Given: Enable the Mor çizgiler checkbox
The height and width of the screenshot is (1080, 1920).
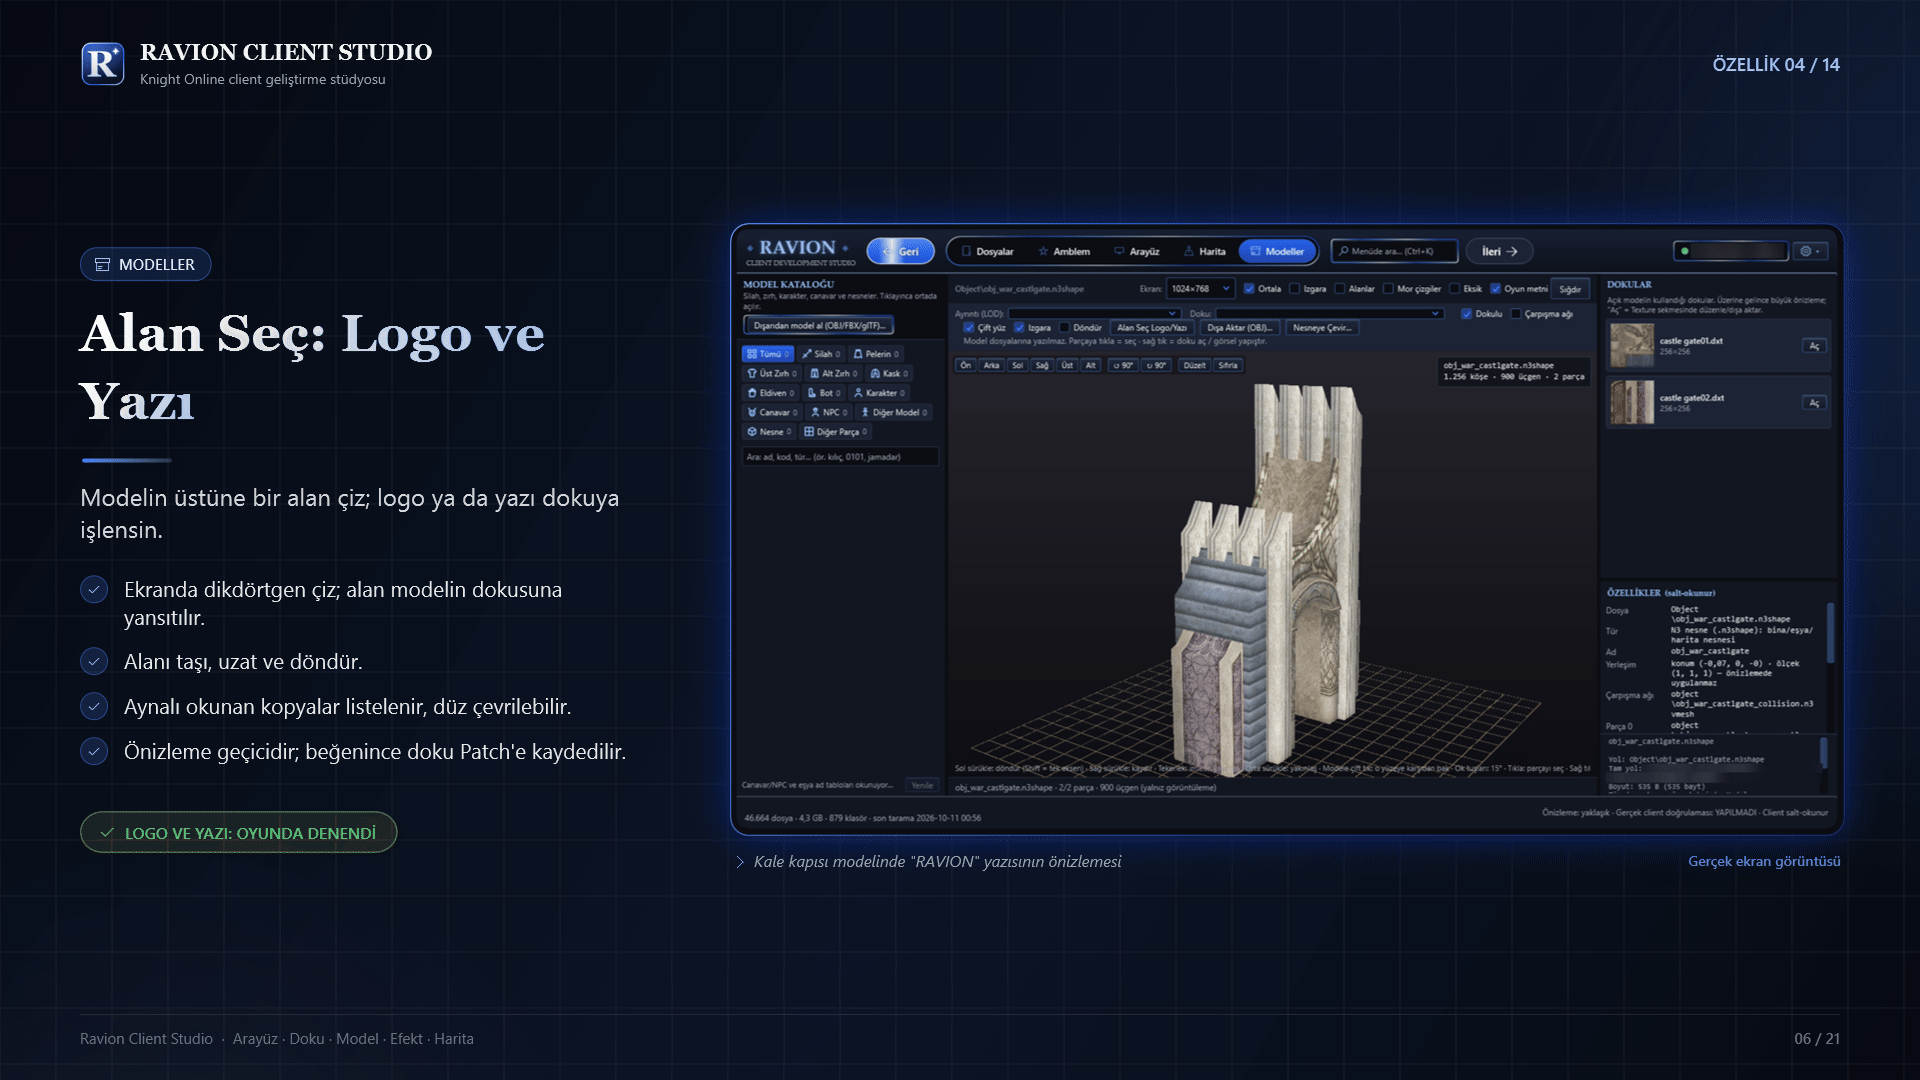Looking at the screenshot, I should (x=1388, y=289).
